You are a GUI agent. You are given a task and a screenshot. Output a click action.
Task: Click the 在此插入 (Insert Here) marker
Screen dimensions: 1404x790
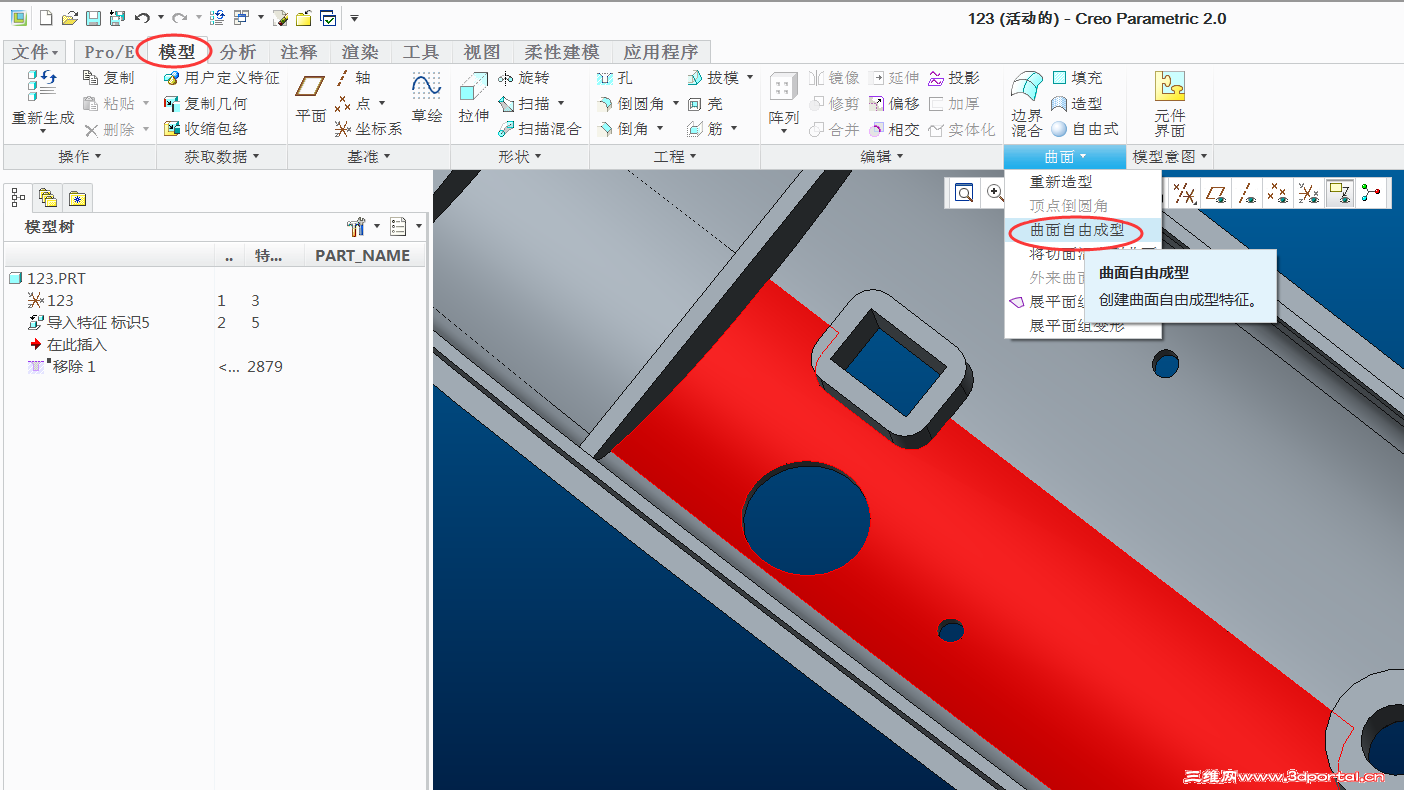click(x=69, y=345)
